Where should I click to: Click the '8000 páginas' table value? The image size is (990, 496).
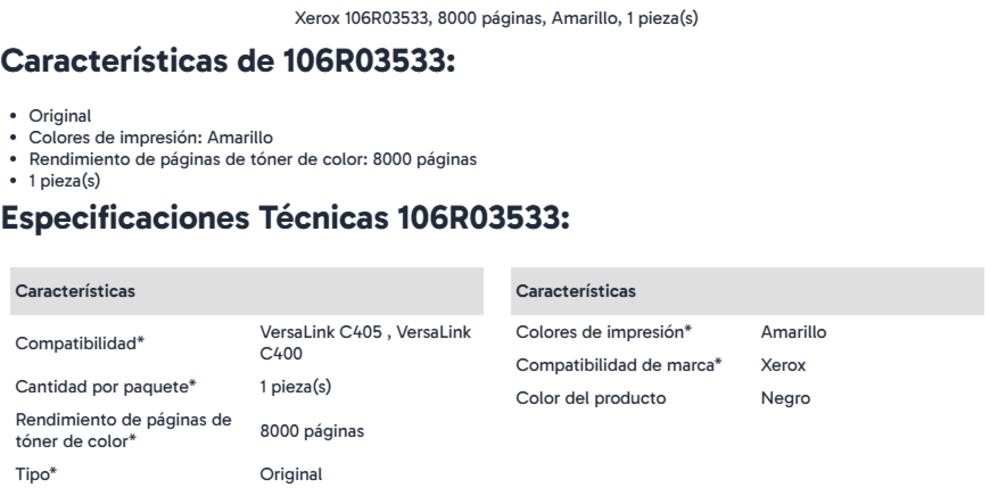coord(311,431)
